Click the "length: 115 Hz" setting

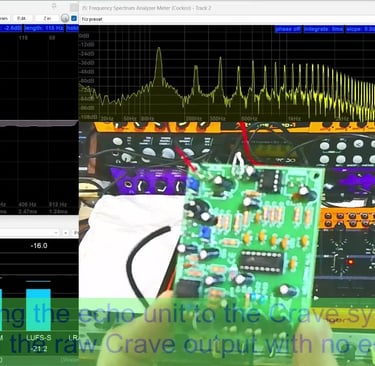point(44,28)
